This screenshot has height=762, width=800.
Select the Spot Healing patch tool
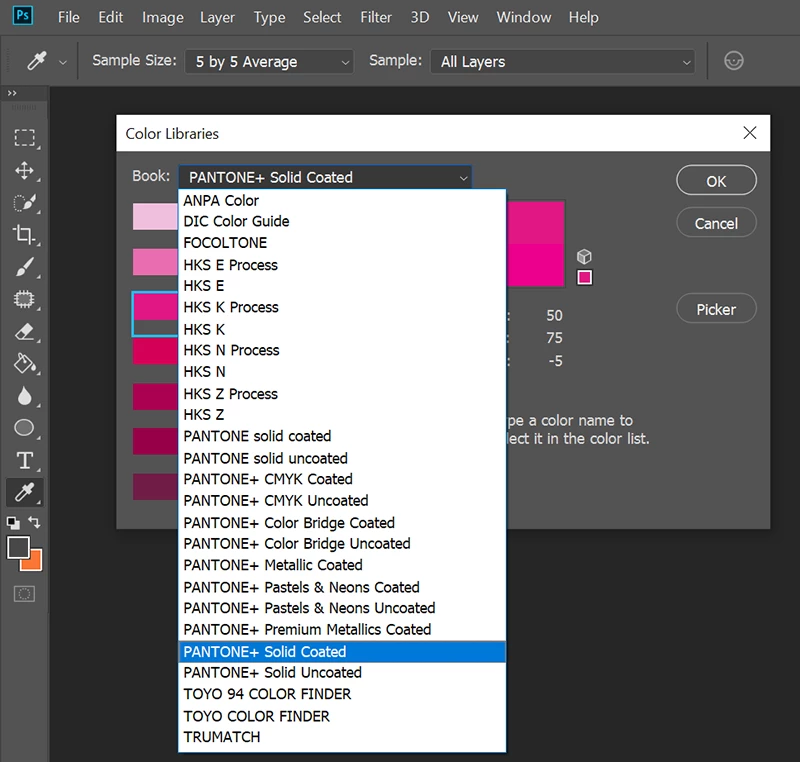[24, 299]
